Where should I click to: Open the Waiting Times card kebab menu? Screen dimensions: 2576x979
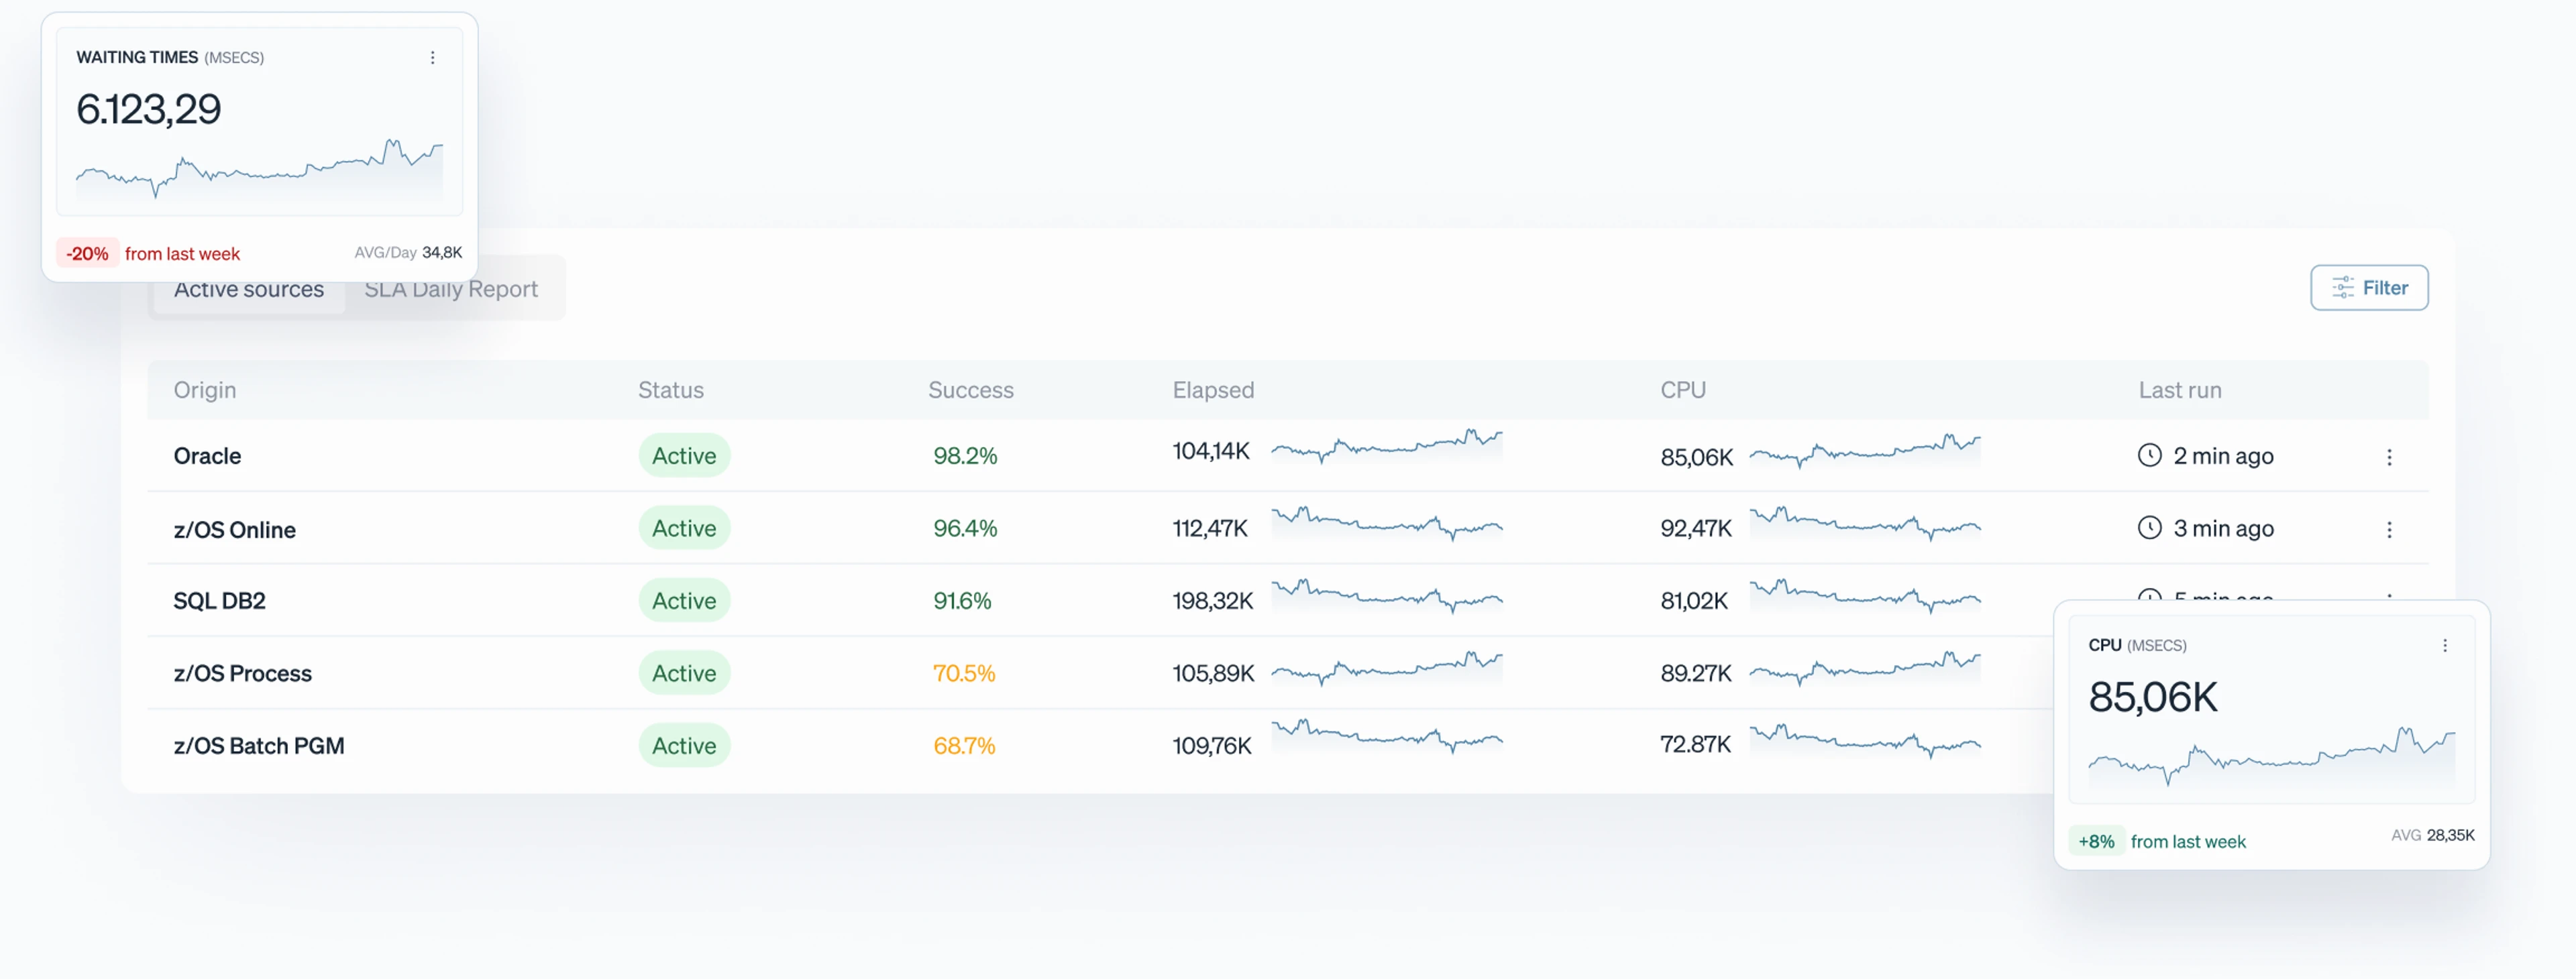pos(433,58)
